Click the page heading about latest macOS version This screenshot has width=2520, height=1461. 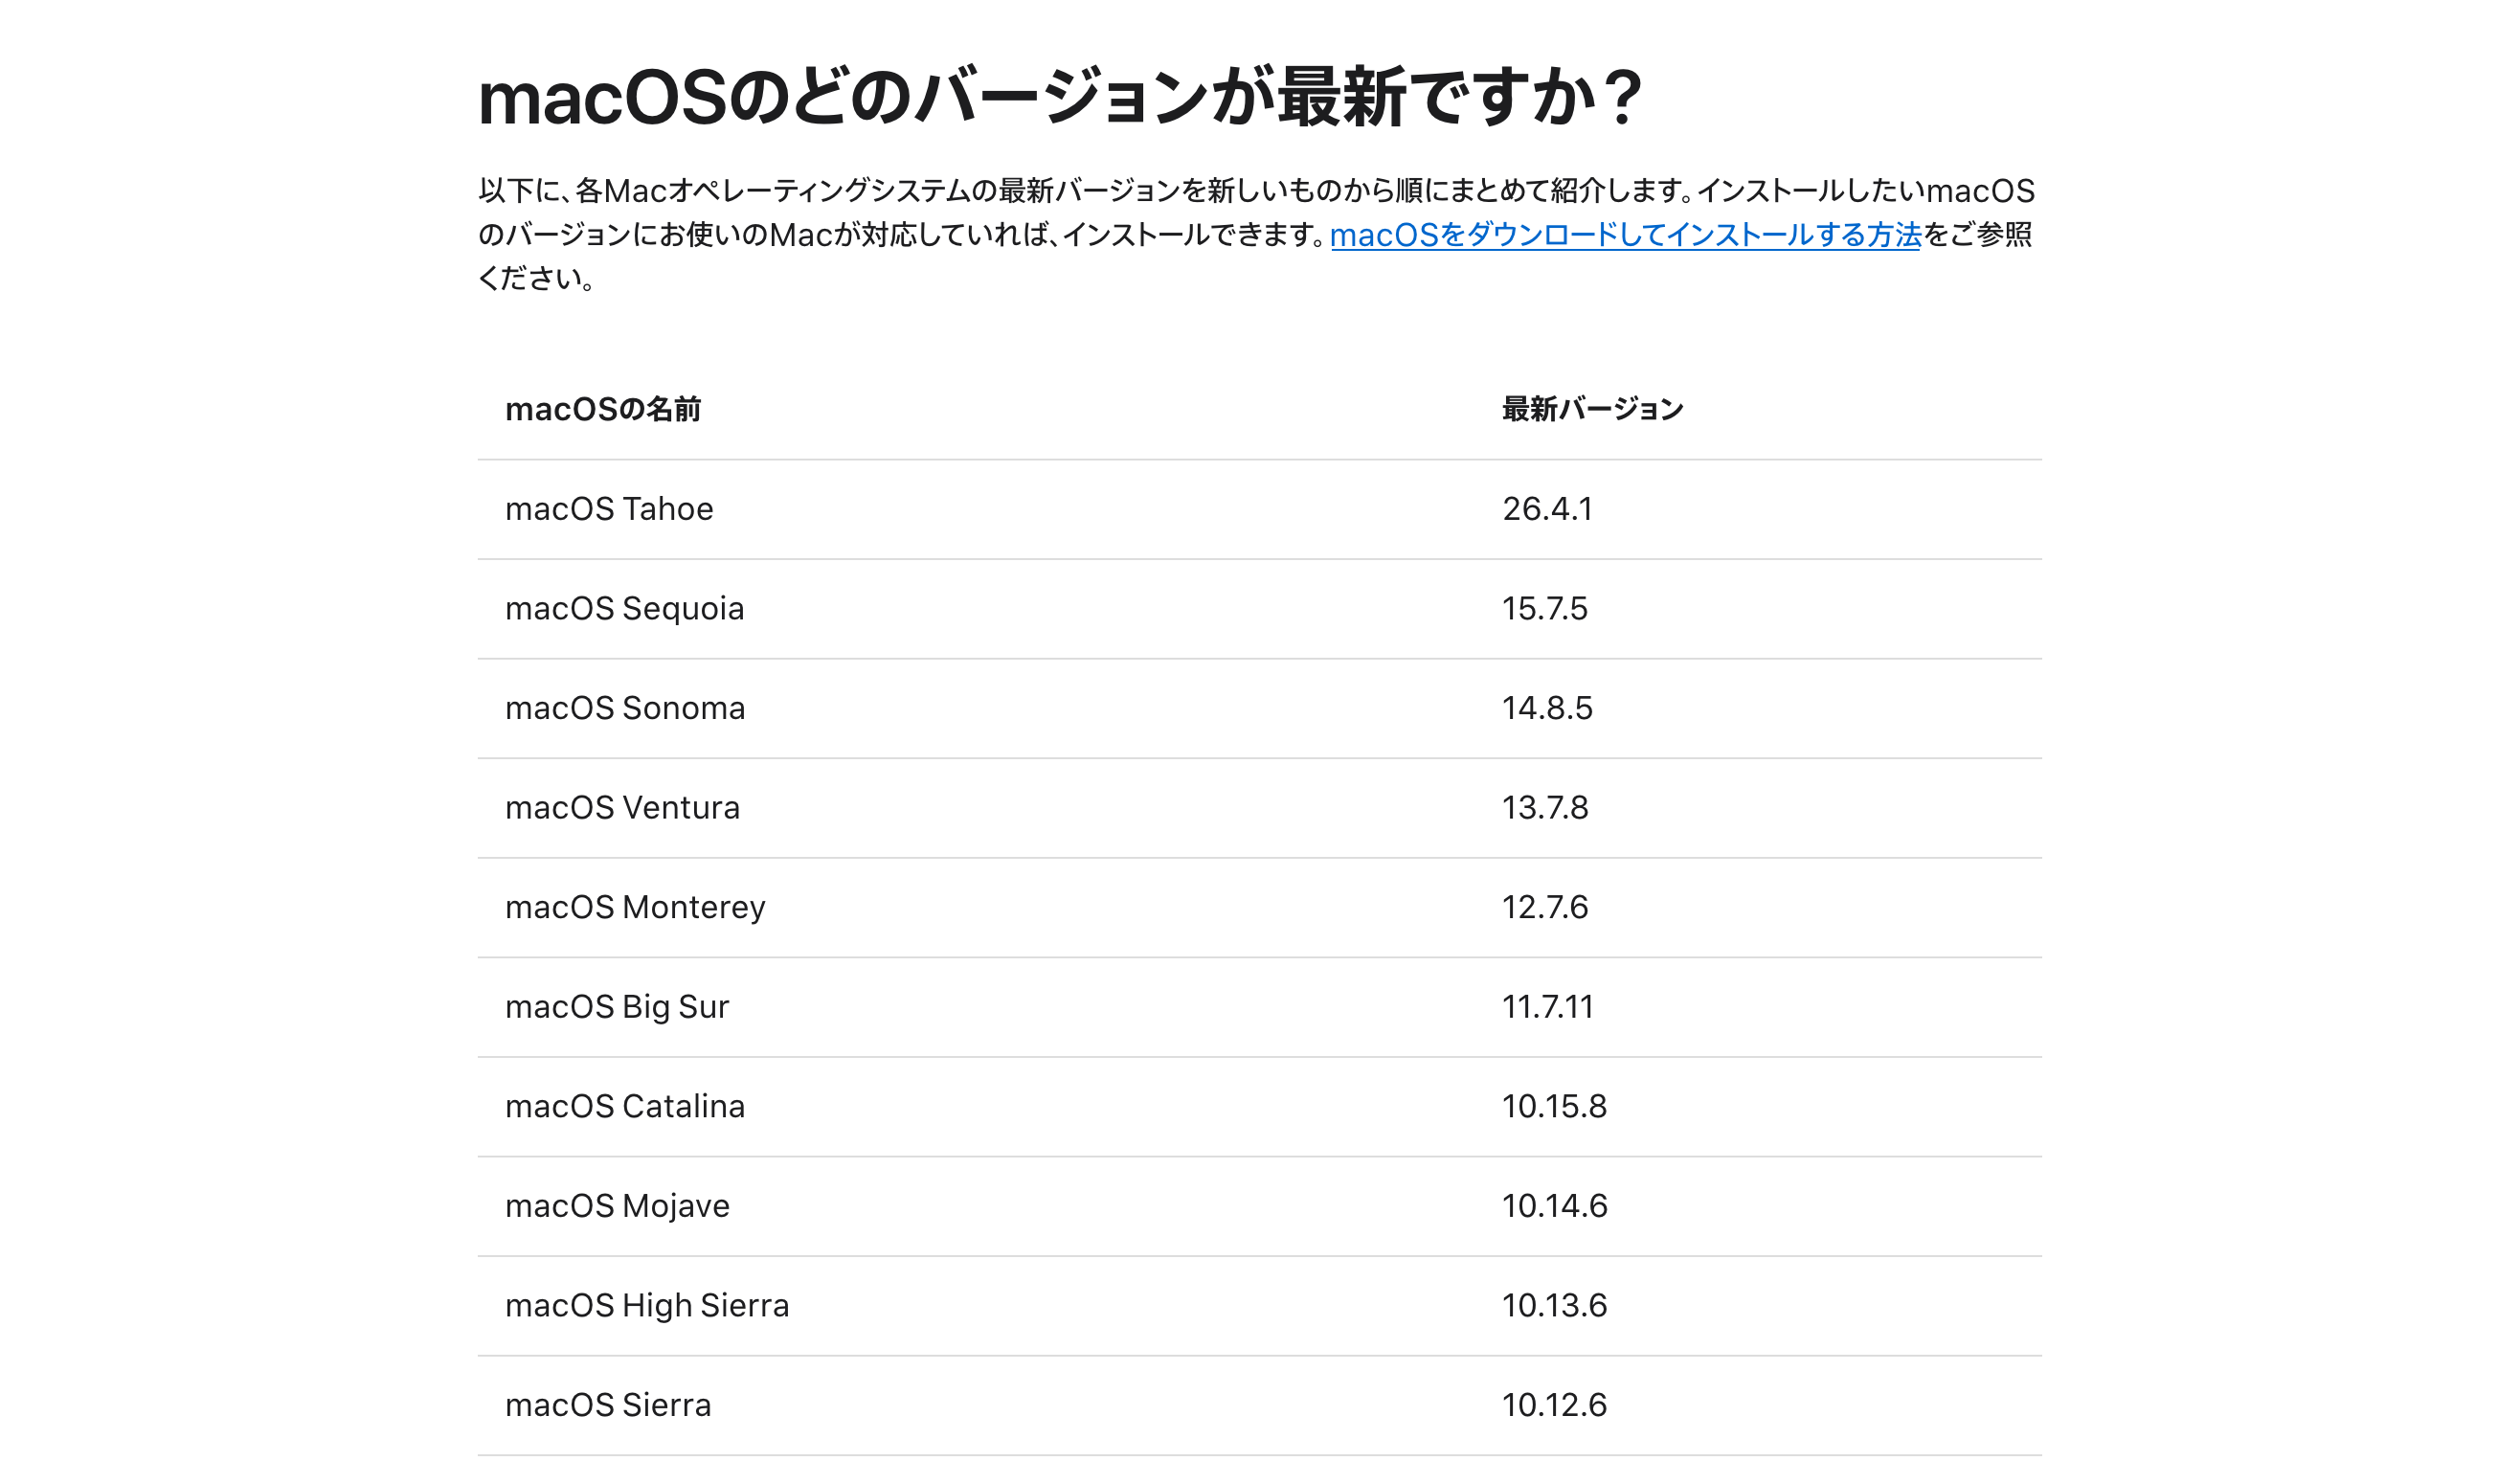[1060, 98]
